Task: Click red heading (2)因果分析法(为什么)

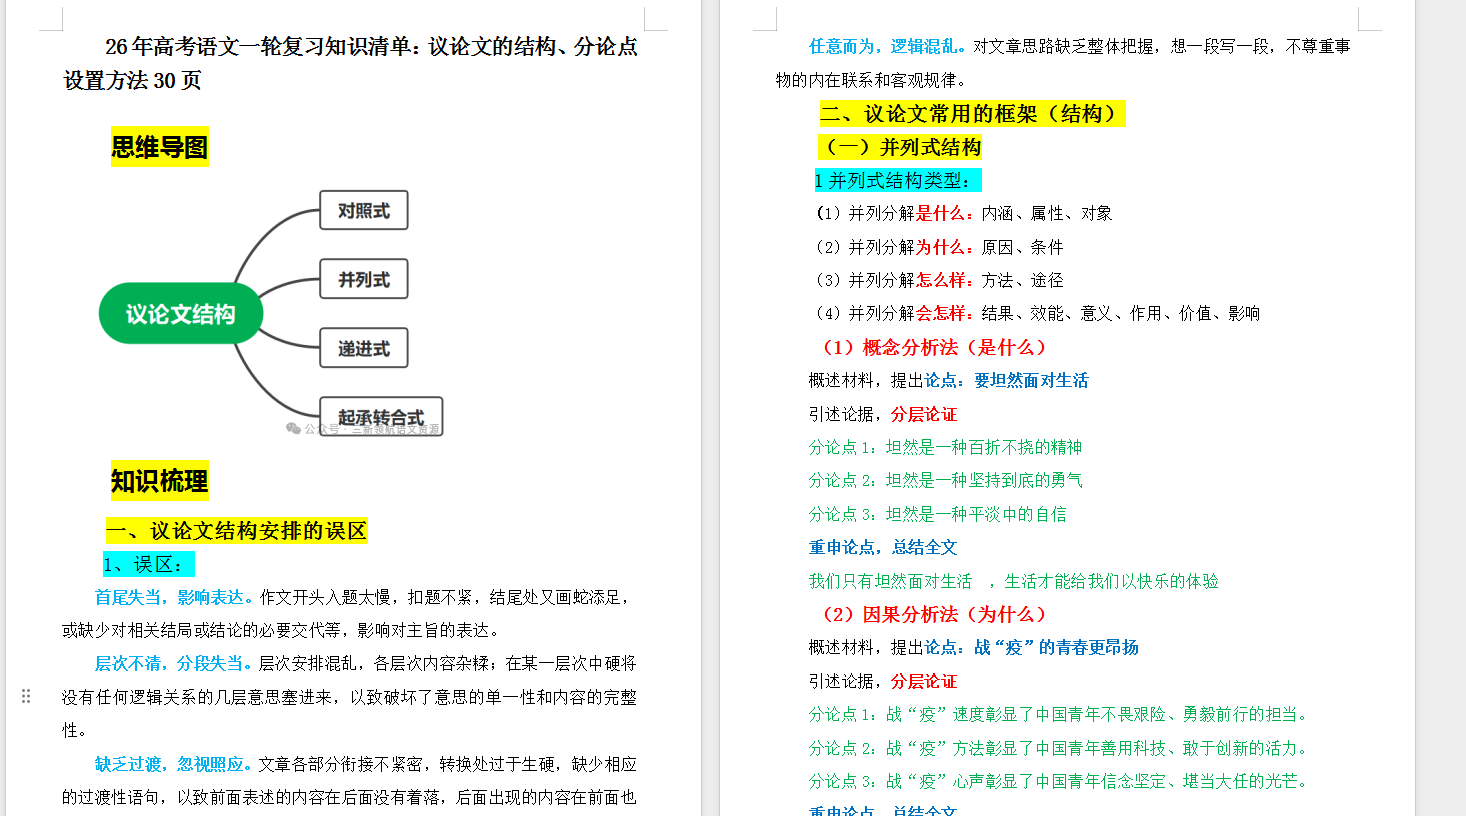Action: [x=933, y=614]
